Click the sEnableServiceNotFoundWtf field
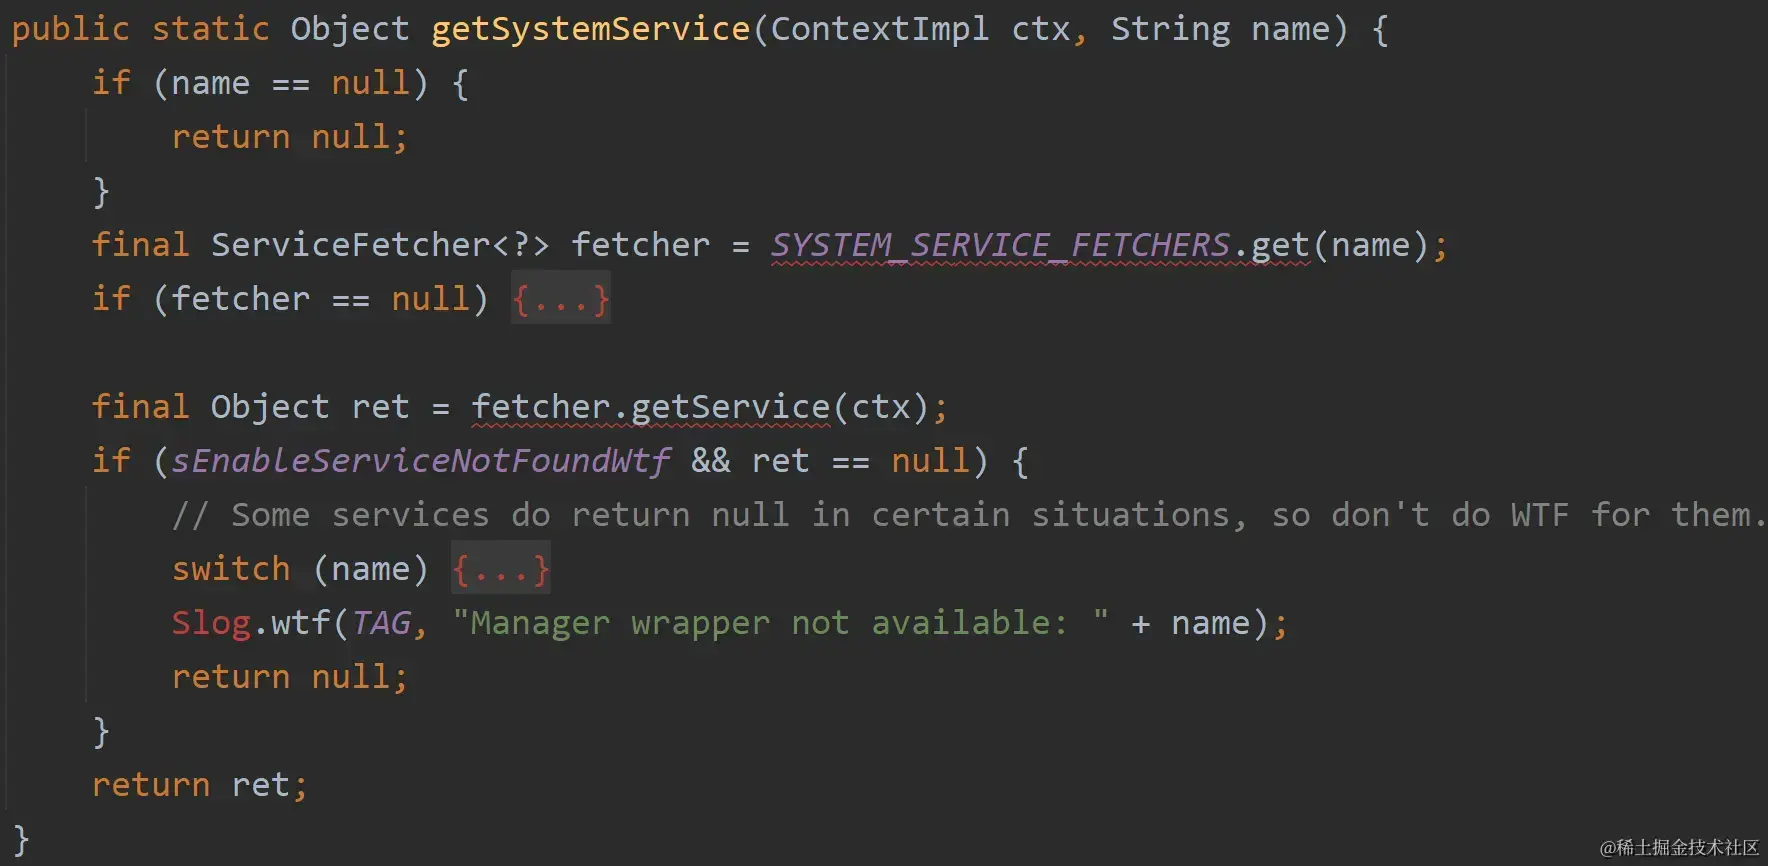Image resolution: width=1768 pixels, height=866 pixels. [x=420, y=461]
